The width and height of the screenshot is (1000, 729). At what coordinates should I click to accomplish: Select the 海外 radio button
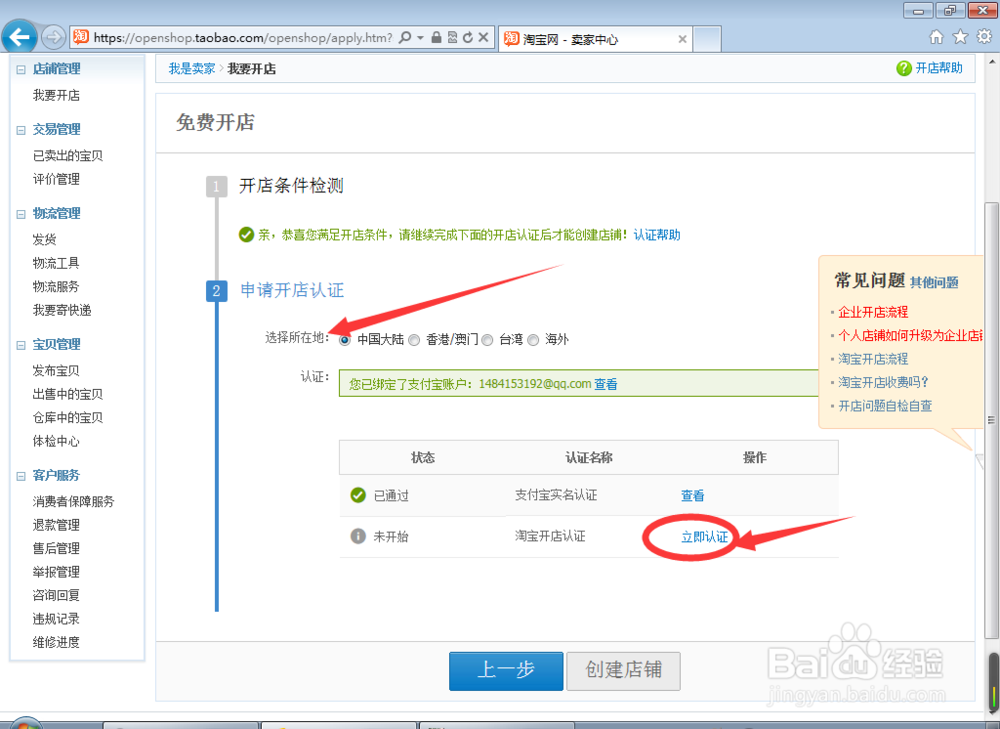coord(533,340)
